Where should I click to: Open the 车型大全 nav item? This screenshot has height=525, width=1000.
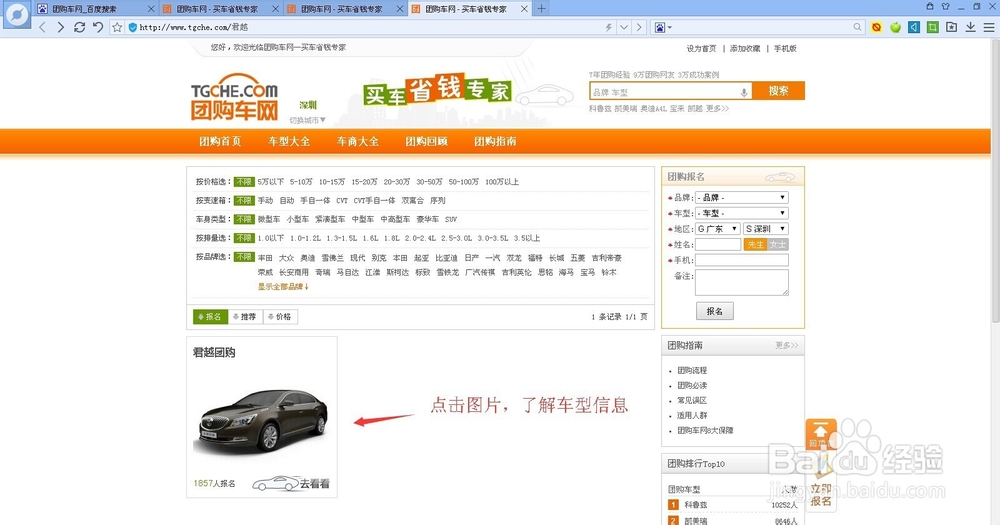pos(289,141)
